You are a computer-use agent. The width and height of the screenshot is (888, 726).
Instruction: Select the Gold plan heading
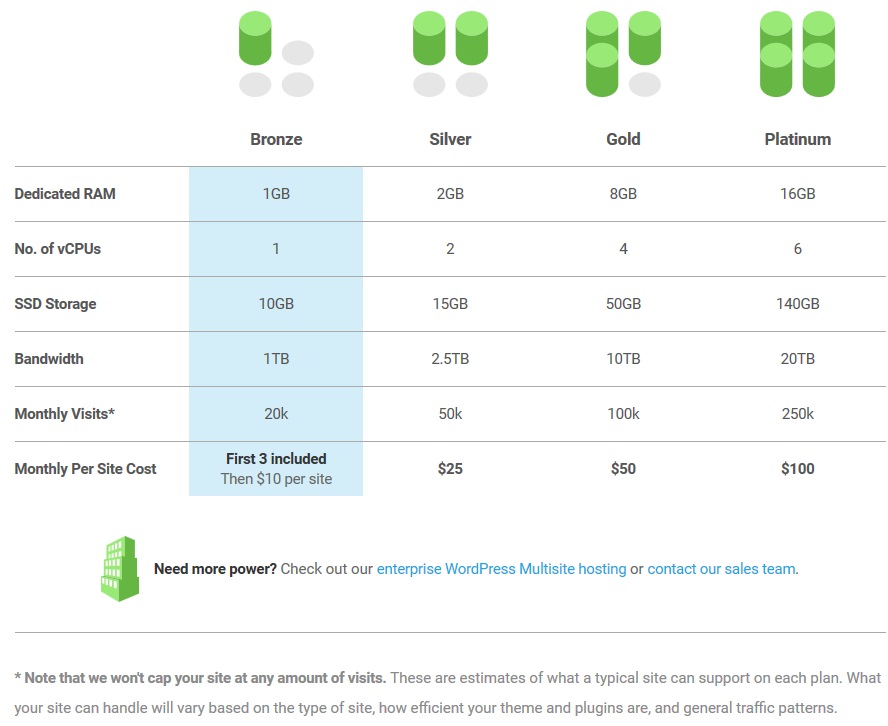tap(624, 139)
